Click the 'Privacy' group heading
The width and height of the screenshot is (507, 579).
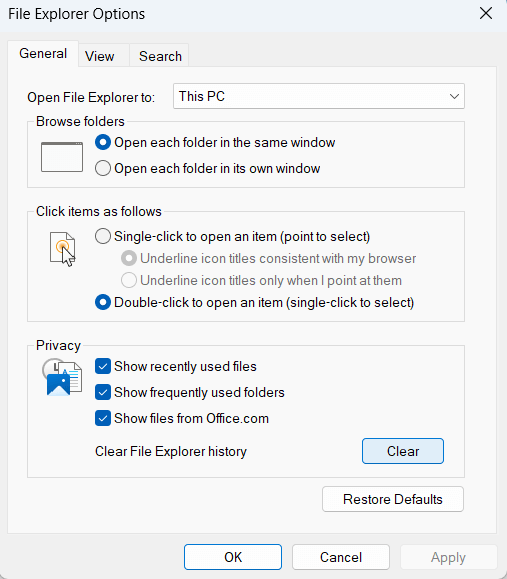pos(58,346)
